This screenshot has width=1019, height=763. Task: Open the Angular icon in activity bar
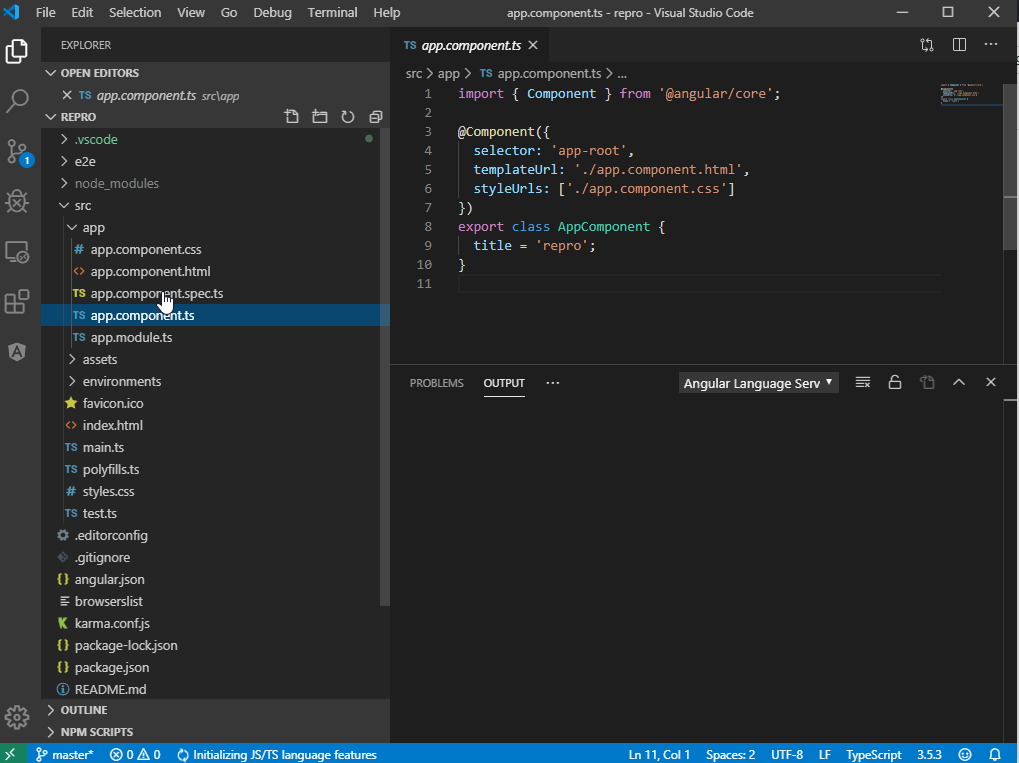[x=17, y=352]
